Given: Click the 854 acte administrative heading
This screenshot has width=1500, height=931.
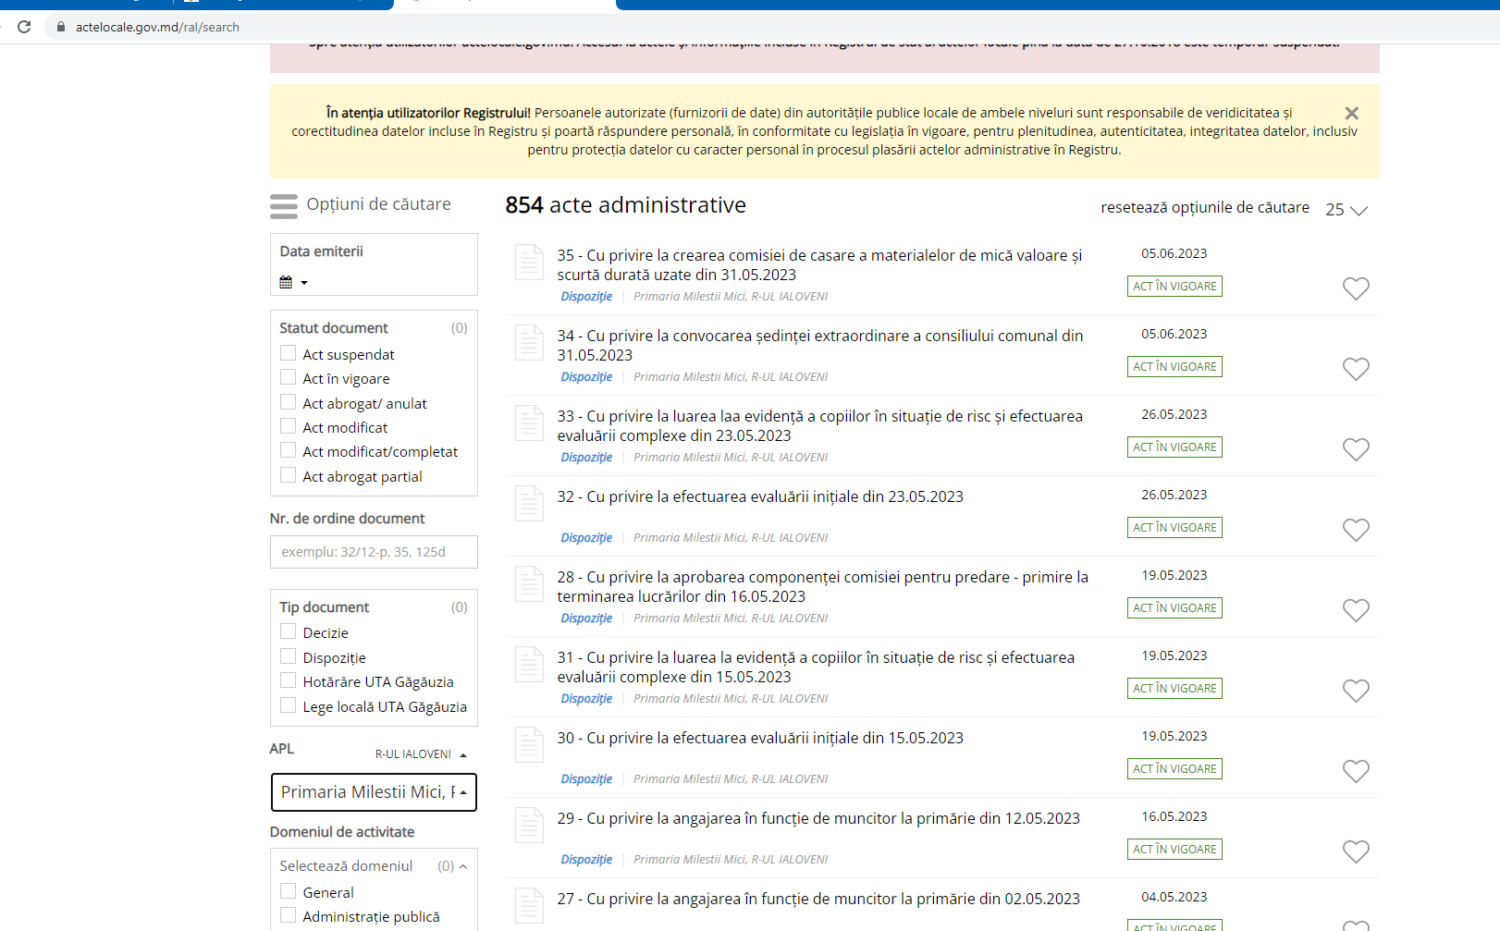Looking at the screenshot, I should click(x=626, y=205).
